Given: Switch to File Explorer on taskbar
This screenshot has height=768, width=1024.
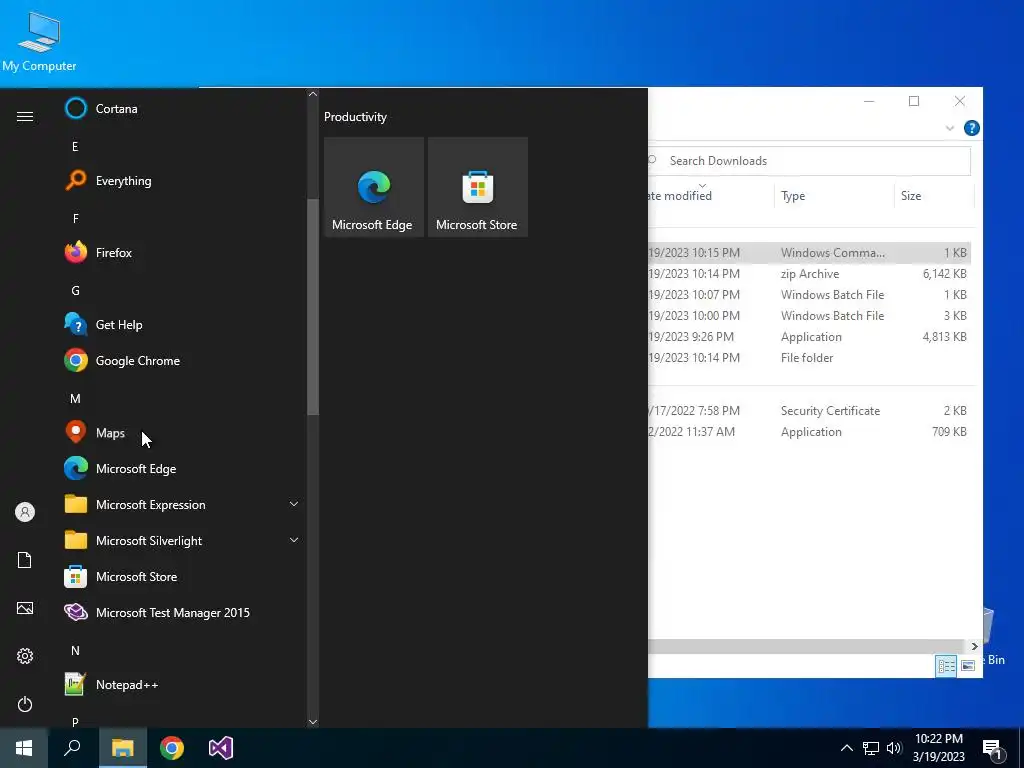Looking at the screenshot, I should [122, 748].
